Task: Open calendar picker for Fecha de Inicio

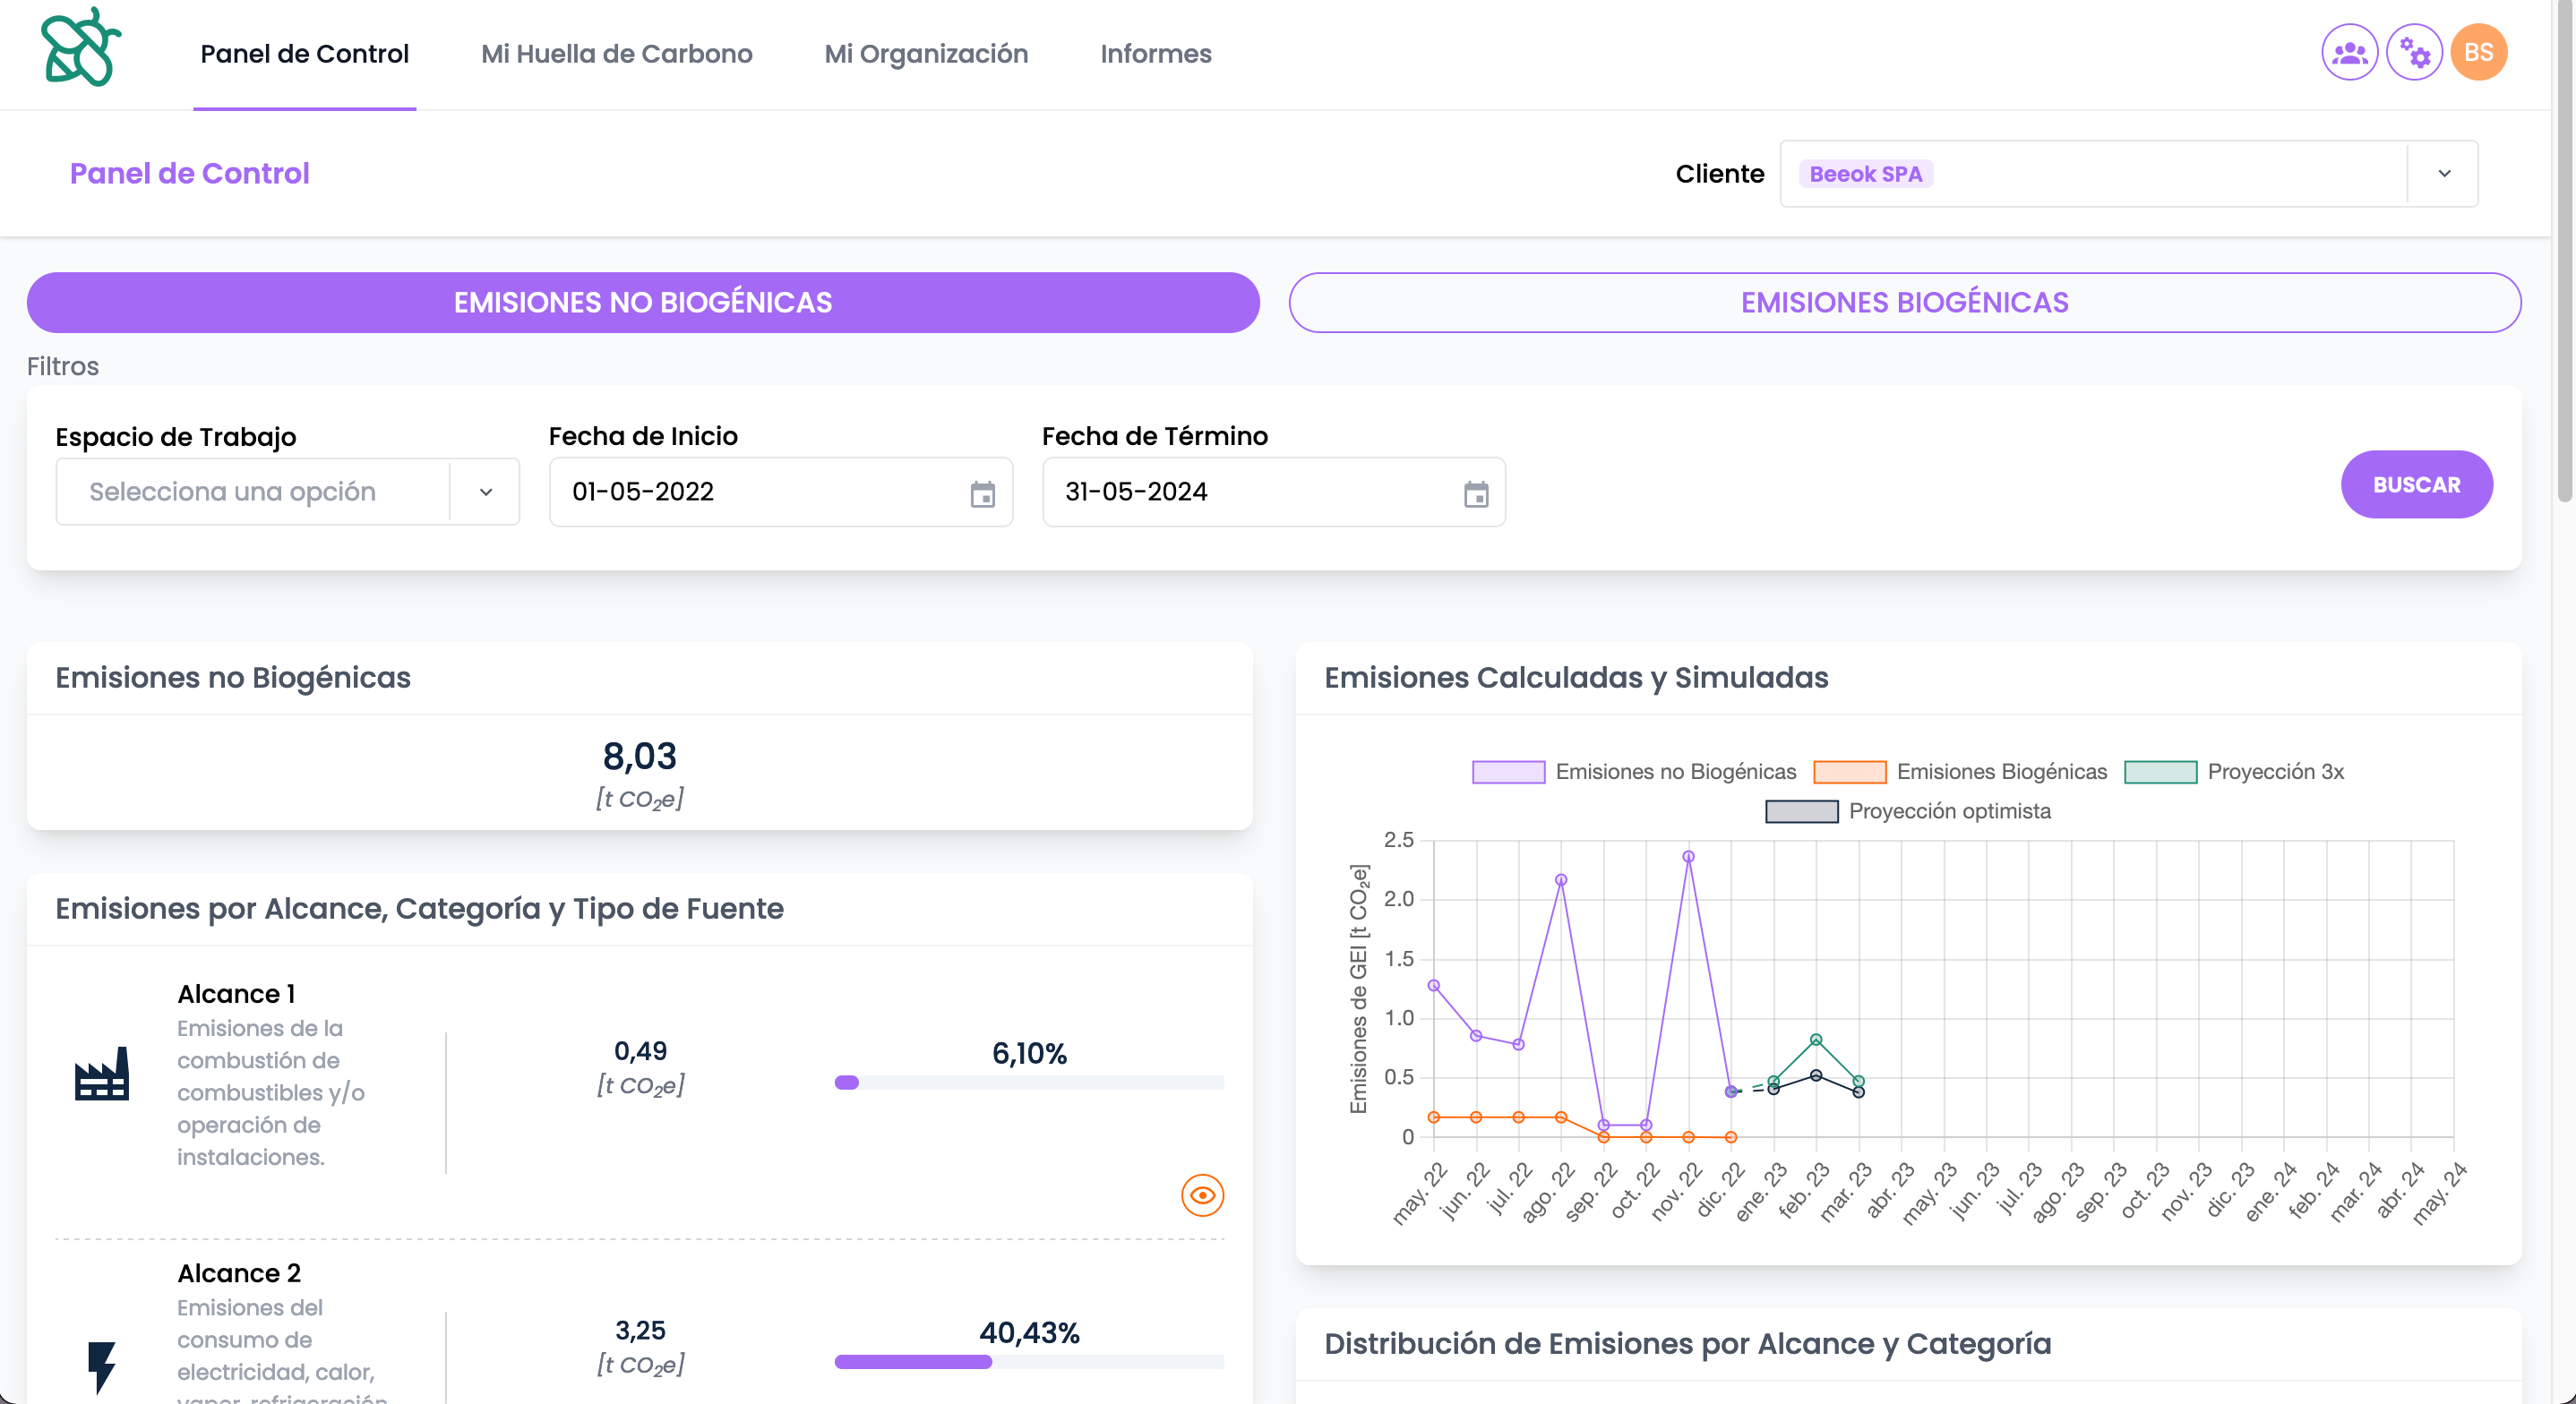Action: click(x=982, y=493)
